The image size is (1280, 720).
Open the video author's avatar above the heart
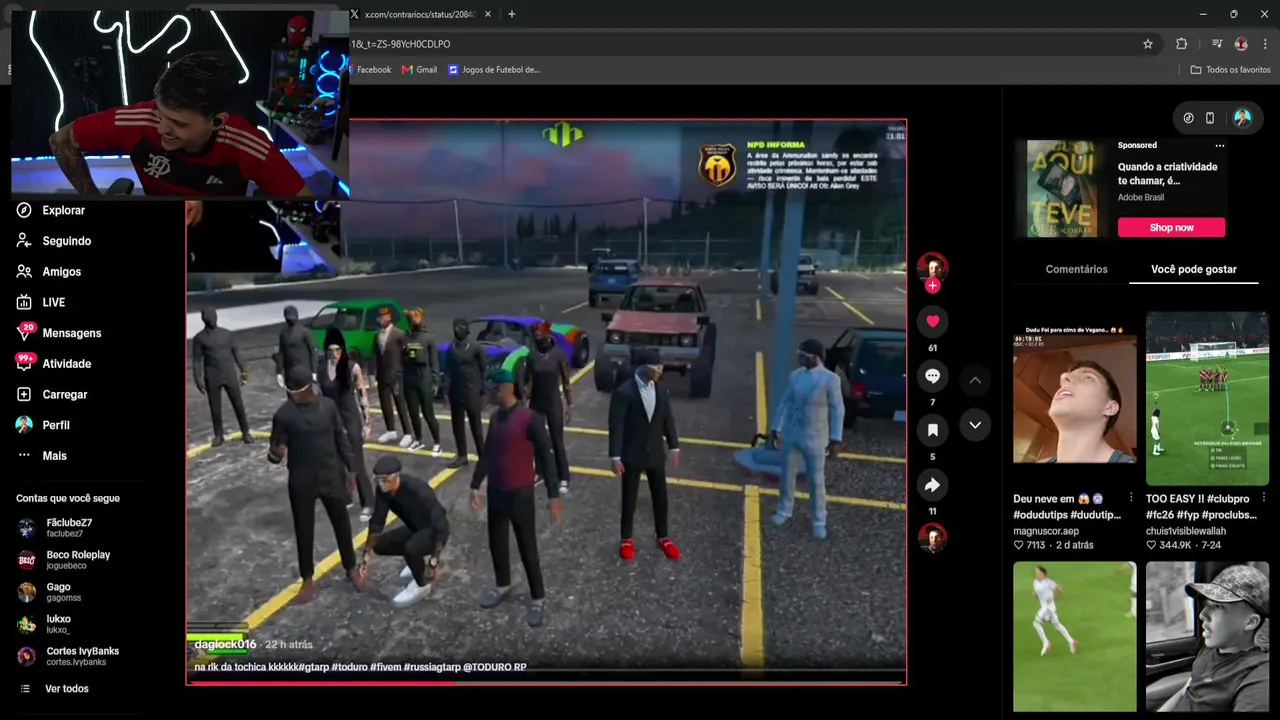tap(932, 267)
